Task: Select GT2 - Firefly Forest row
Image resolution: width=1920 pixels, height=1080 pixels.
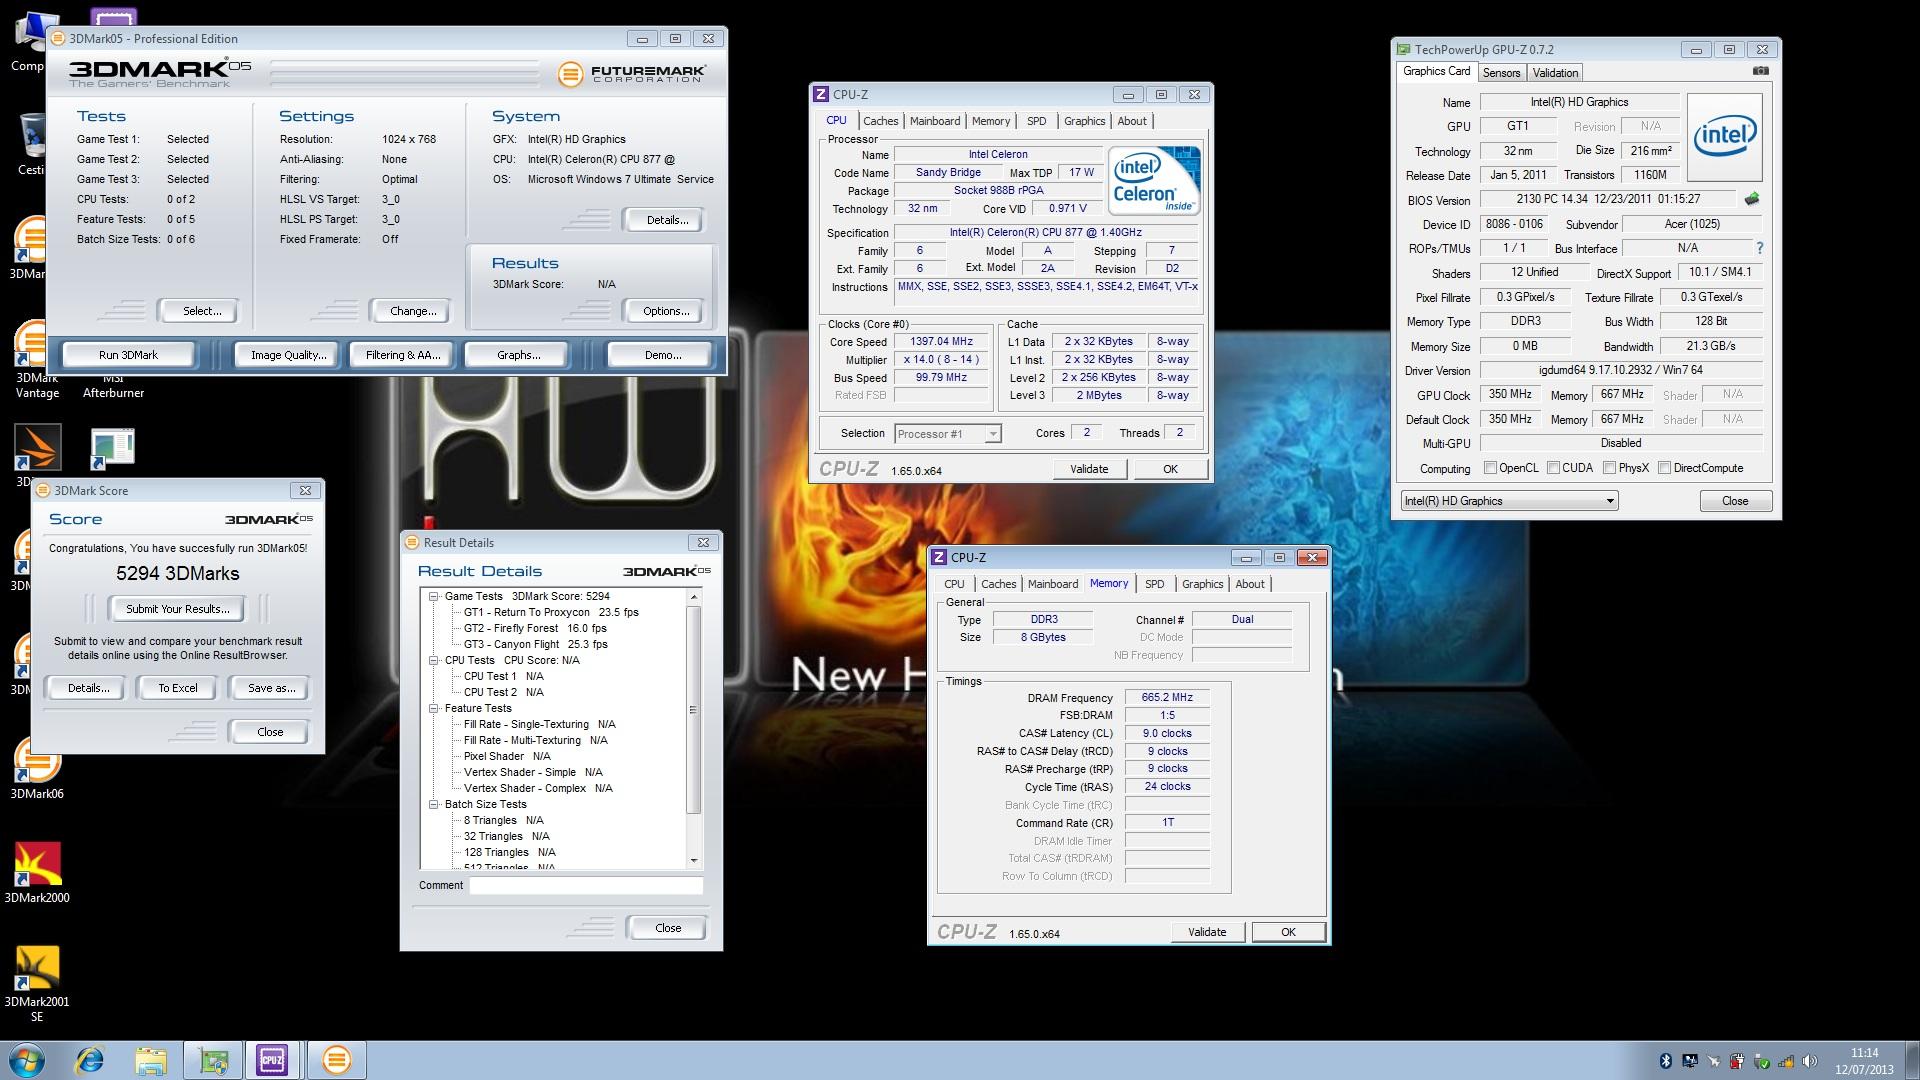Action: click(535, 628)
